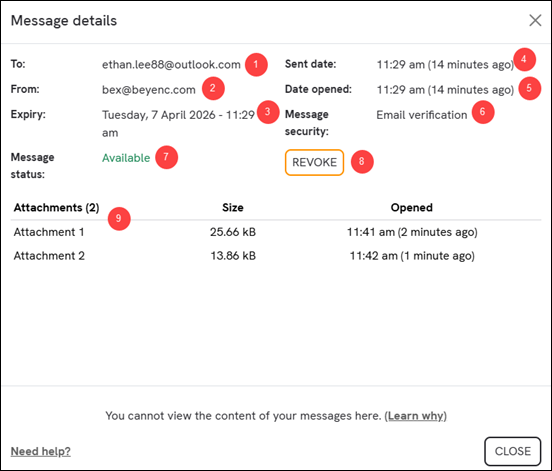Click the Attachments (2) column header
The height and width of the screenshot is (471, 552).
pyautogui.click(x=56, y=208)
